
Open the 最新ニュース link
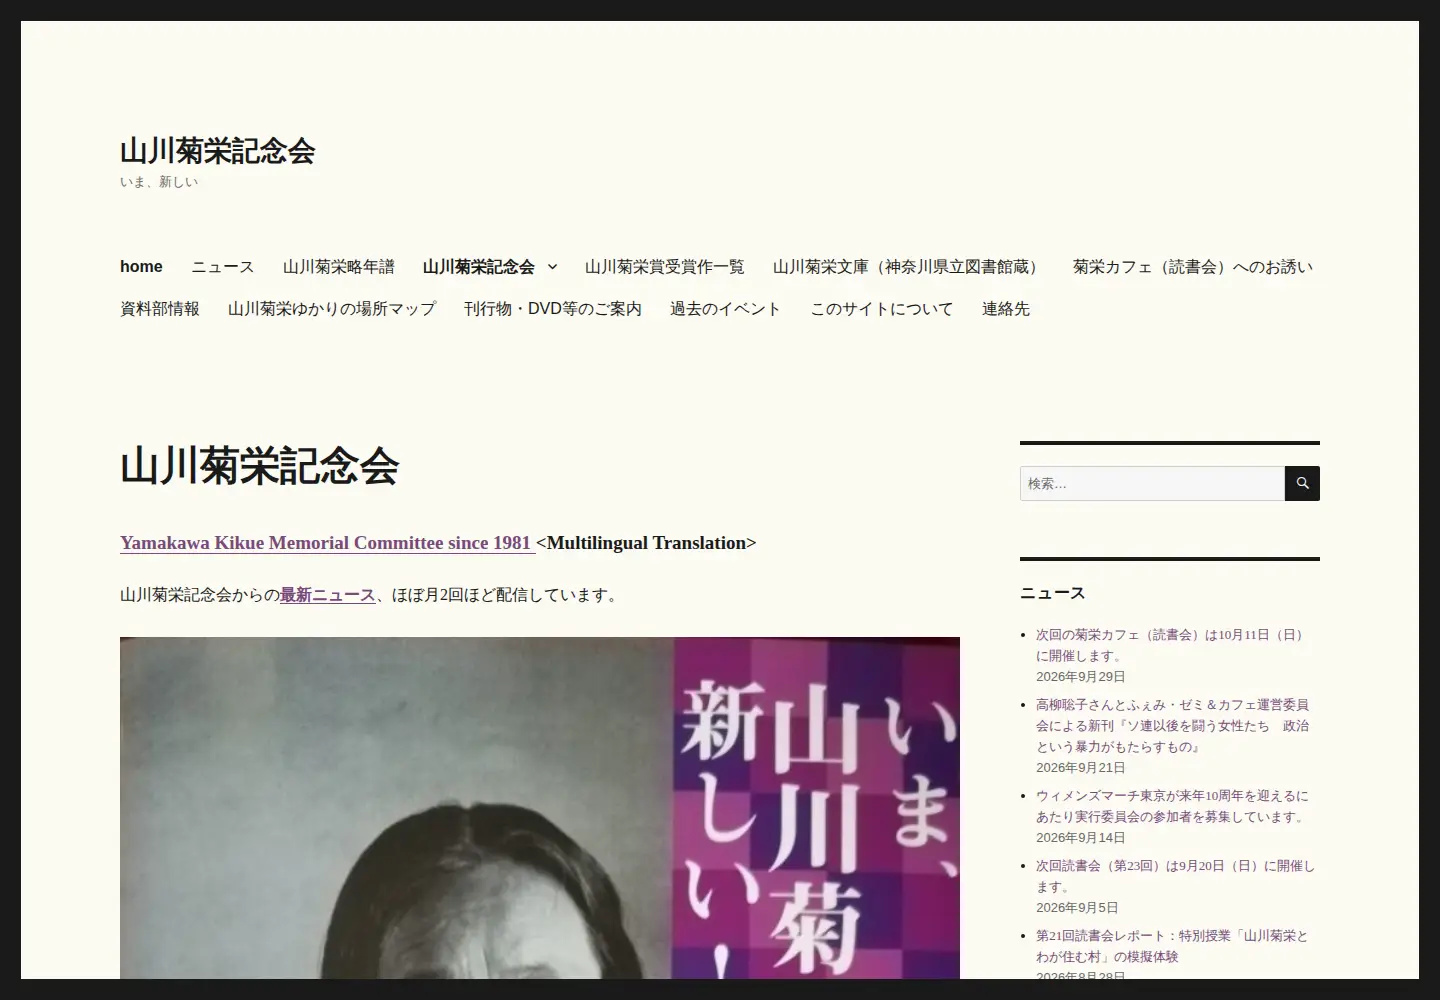(x=328, y=595)
